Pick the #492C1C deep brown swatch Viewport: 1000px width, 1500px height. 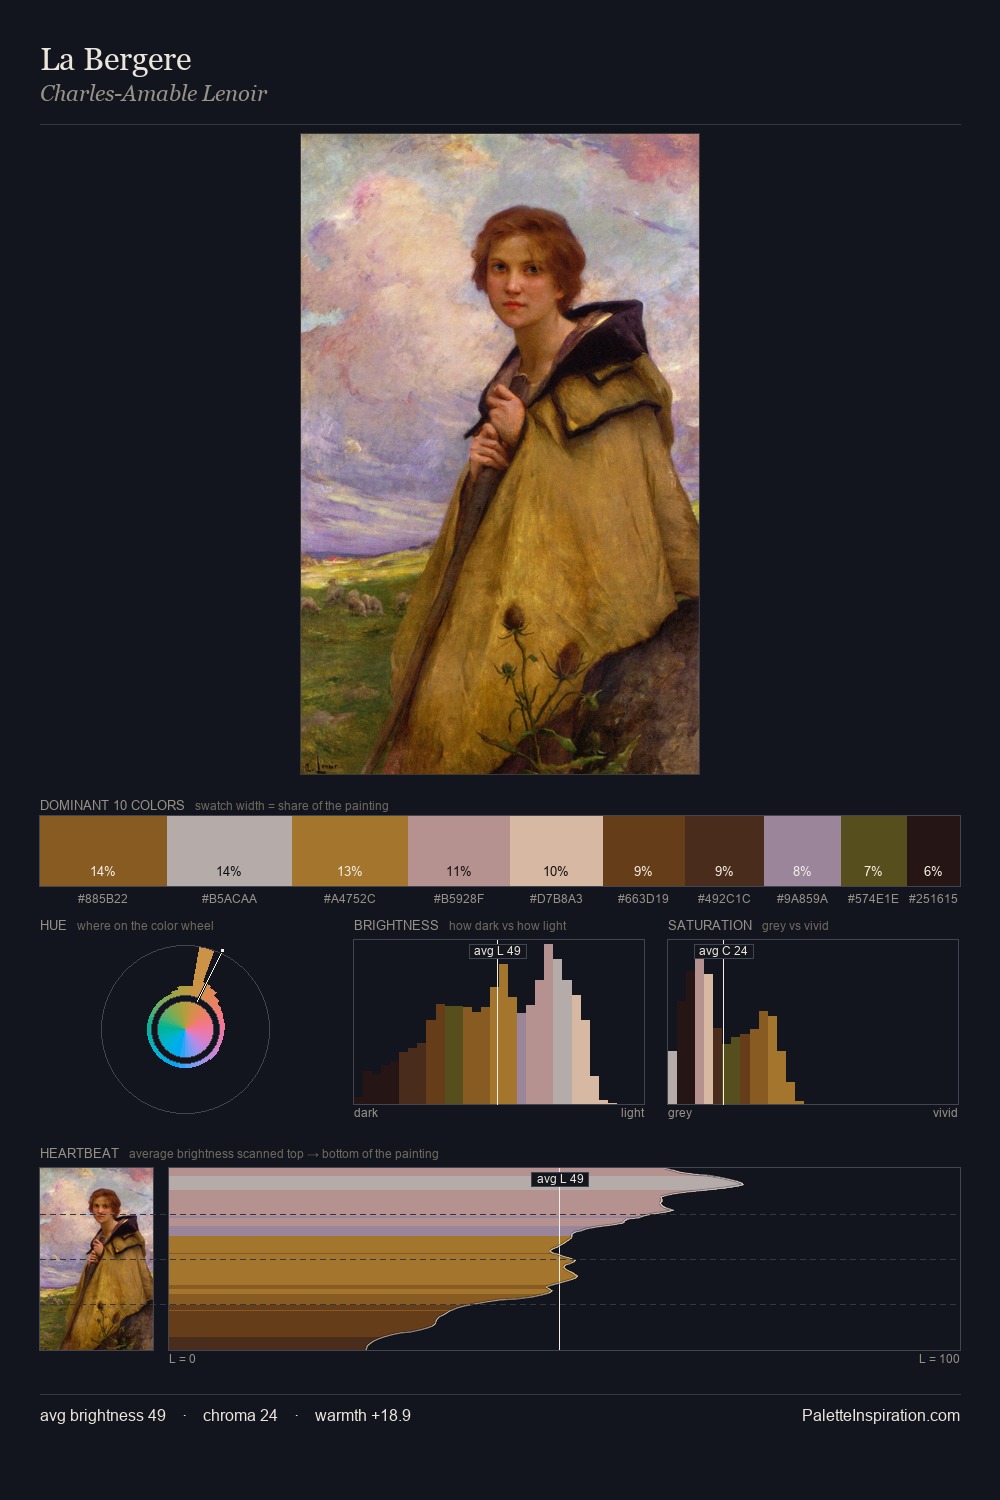point(724,851)
